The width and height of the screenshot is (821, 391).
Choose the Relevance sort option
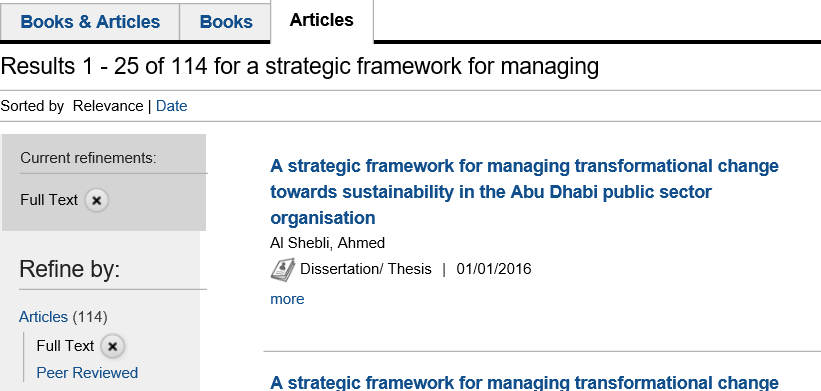click(108, 106)
